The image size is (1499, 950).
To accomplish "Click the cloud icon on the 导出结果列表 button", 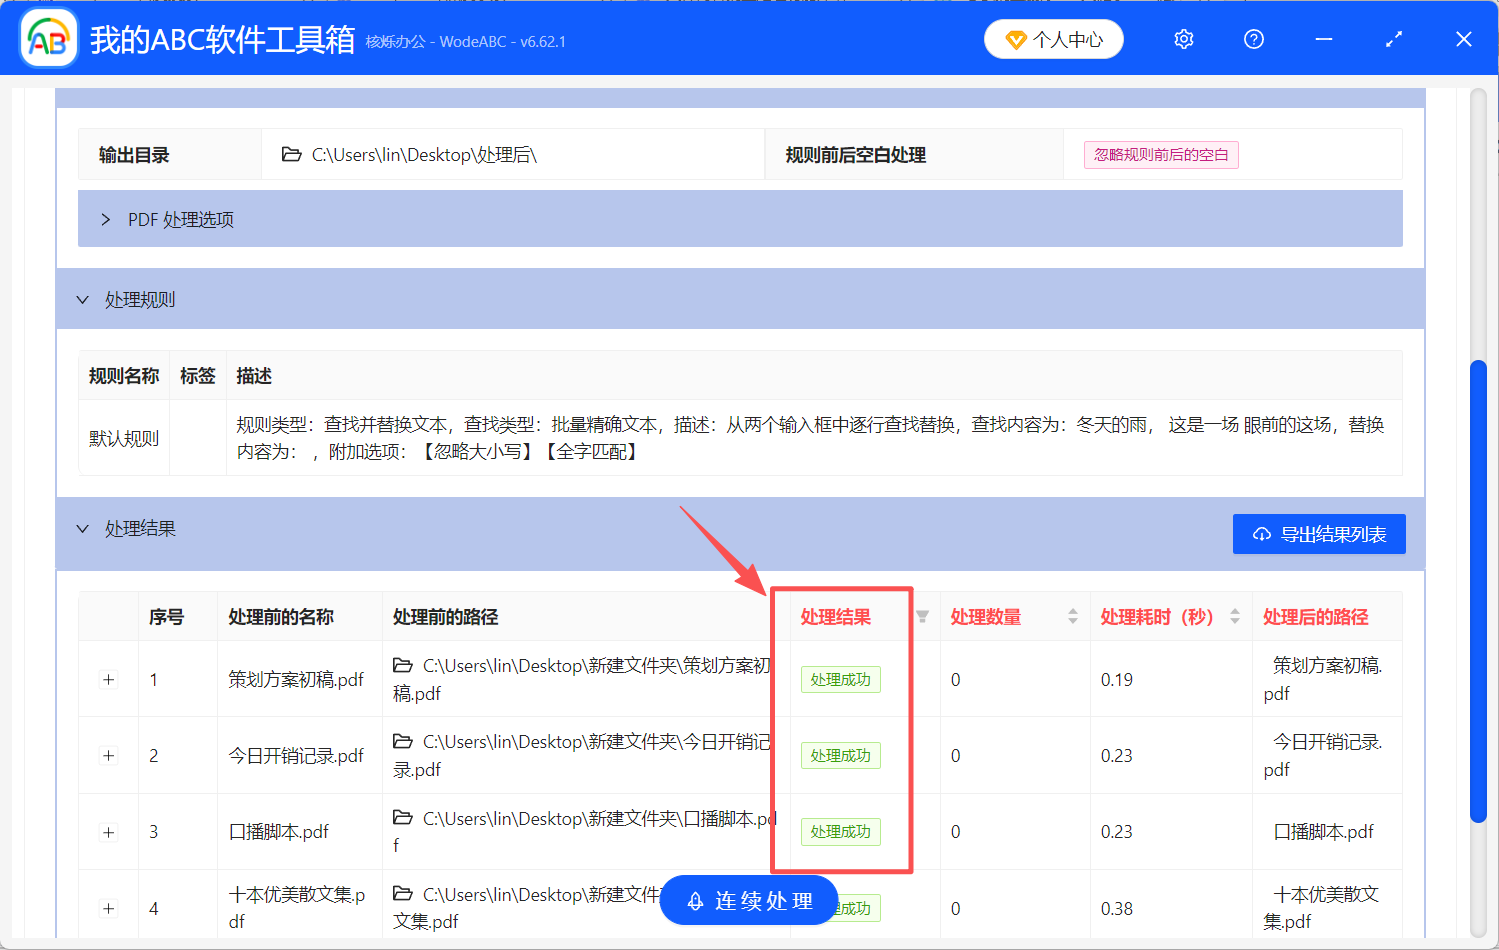I will 1261,533.
